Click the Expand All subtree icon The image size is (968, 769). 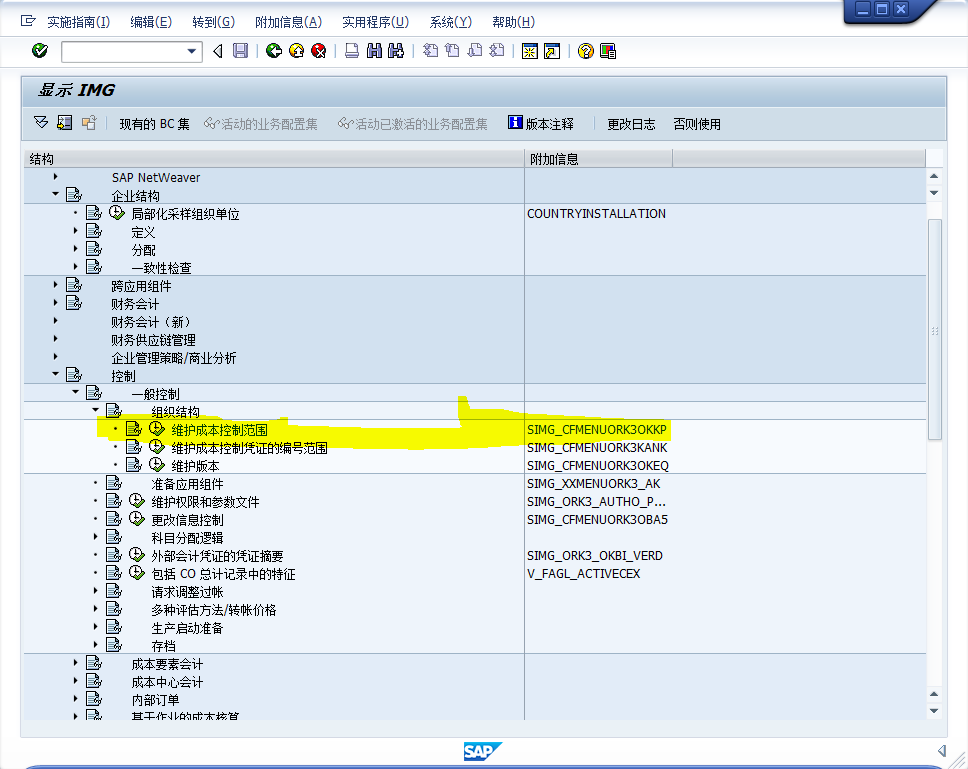(x=41, y=123)
